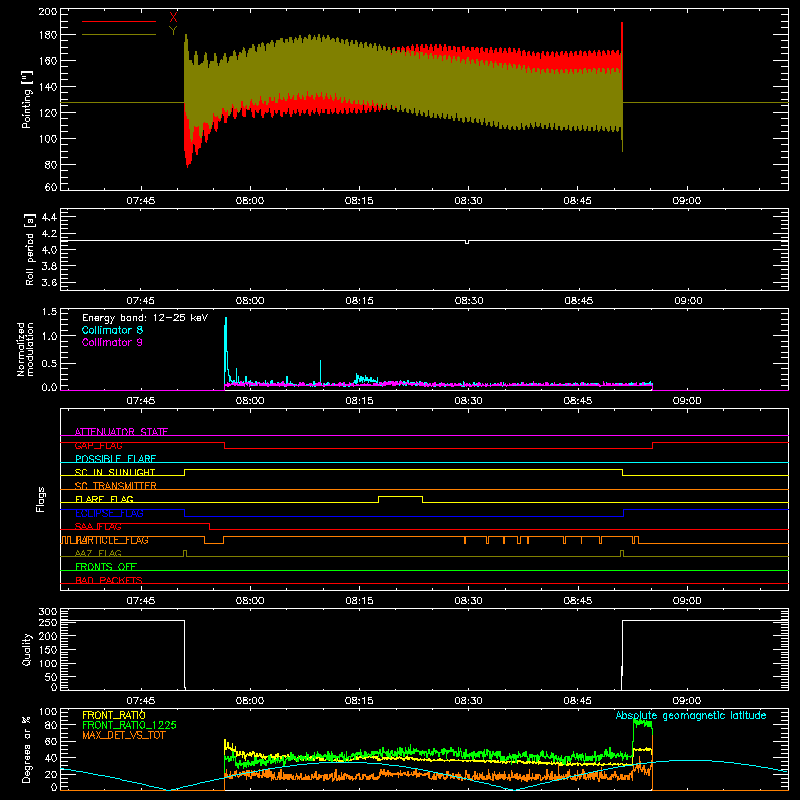
Task: Click the '1.5' tick on modulation axis
Action: (x=49, y=312)
